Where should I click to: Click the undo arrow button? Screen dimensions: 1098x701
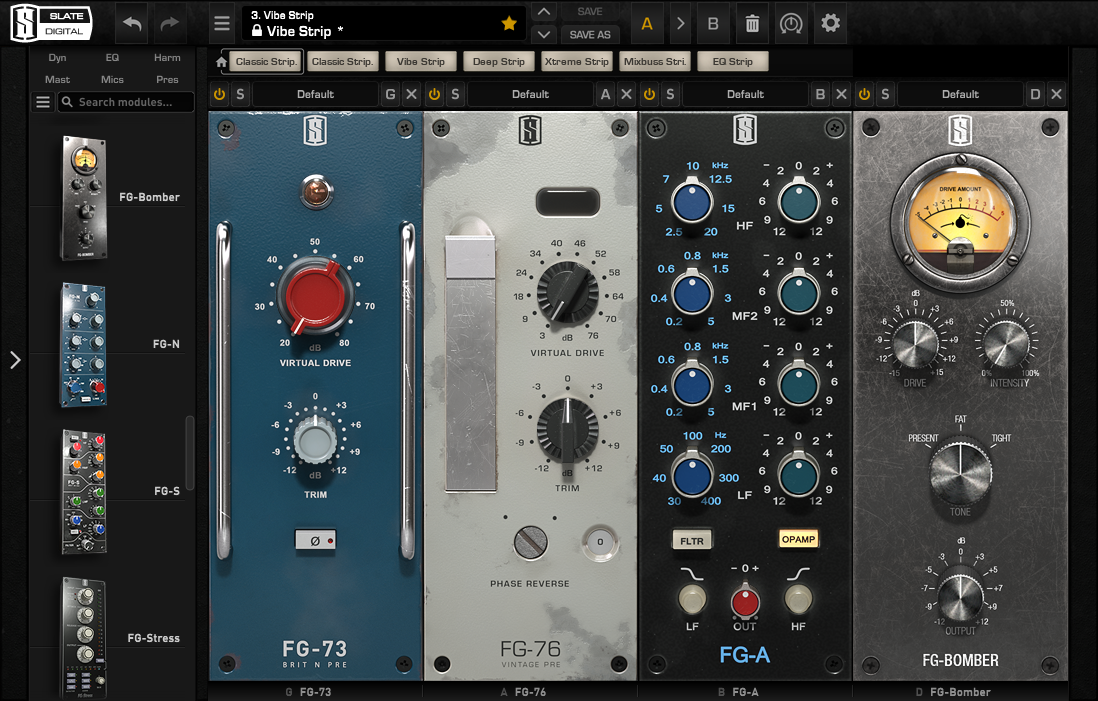point(132,23)
